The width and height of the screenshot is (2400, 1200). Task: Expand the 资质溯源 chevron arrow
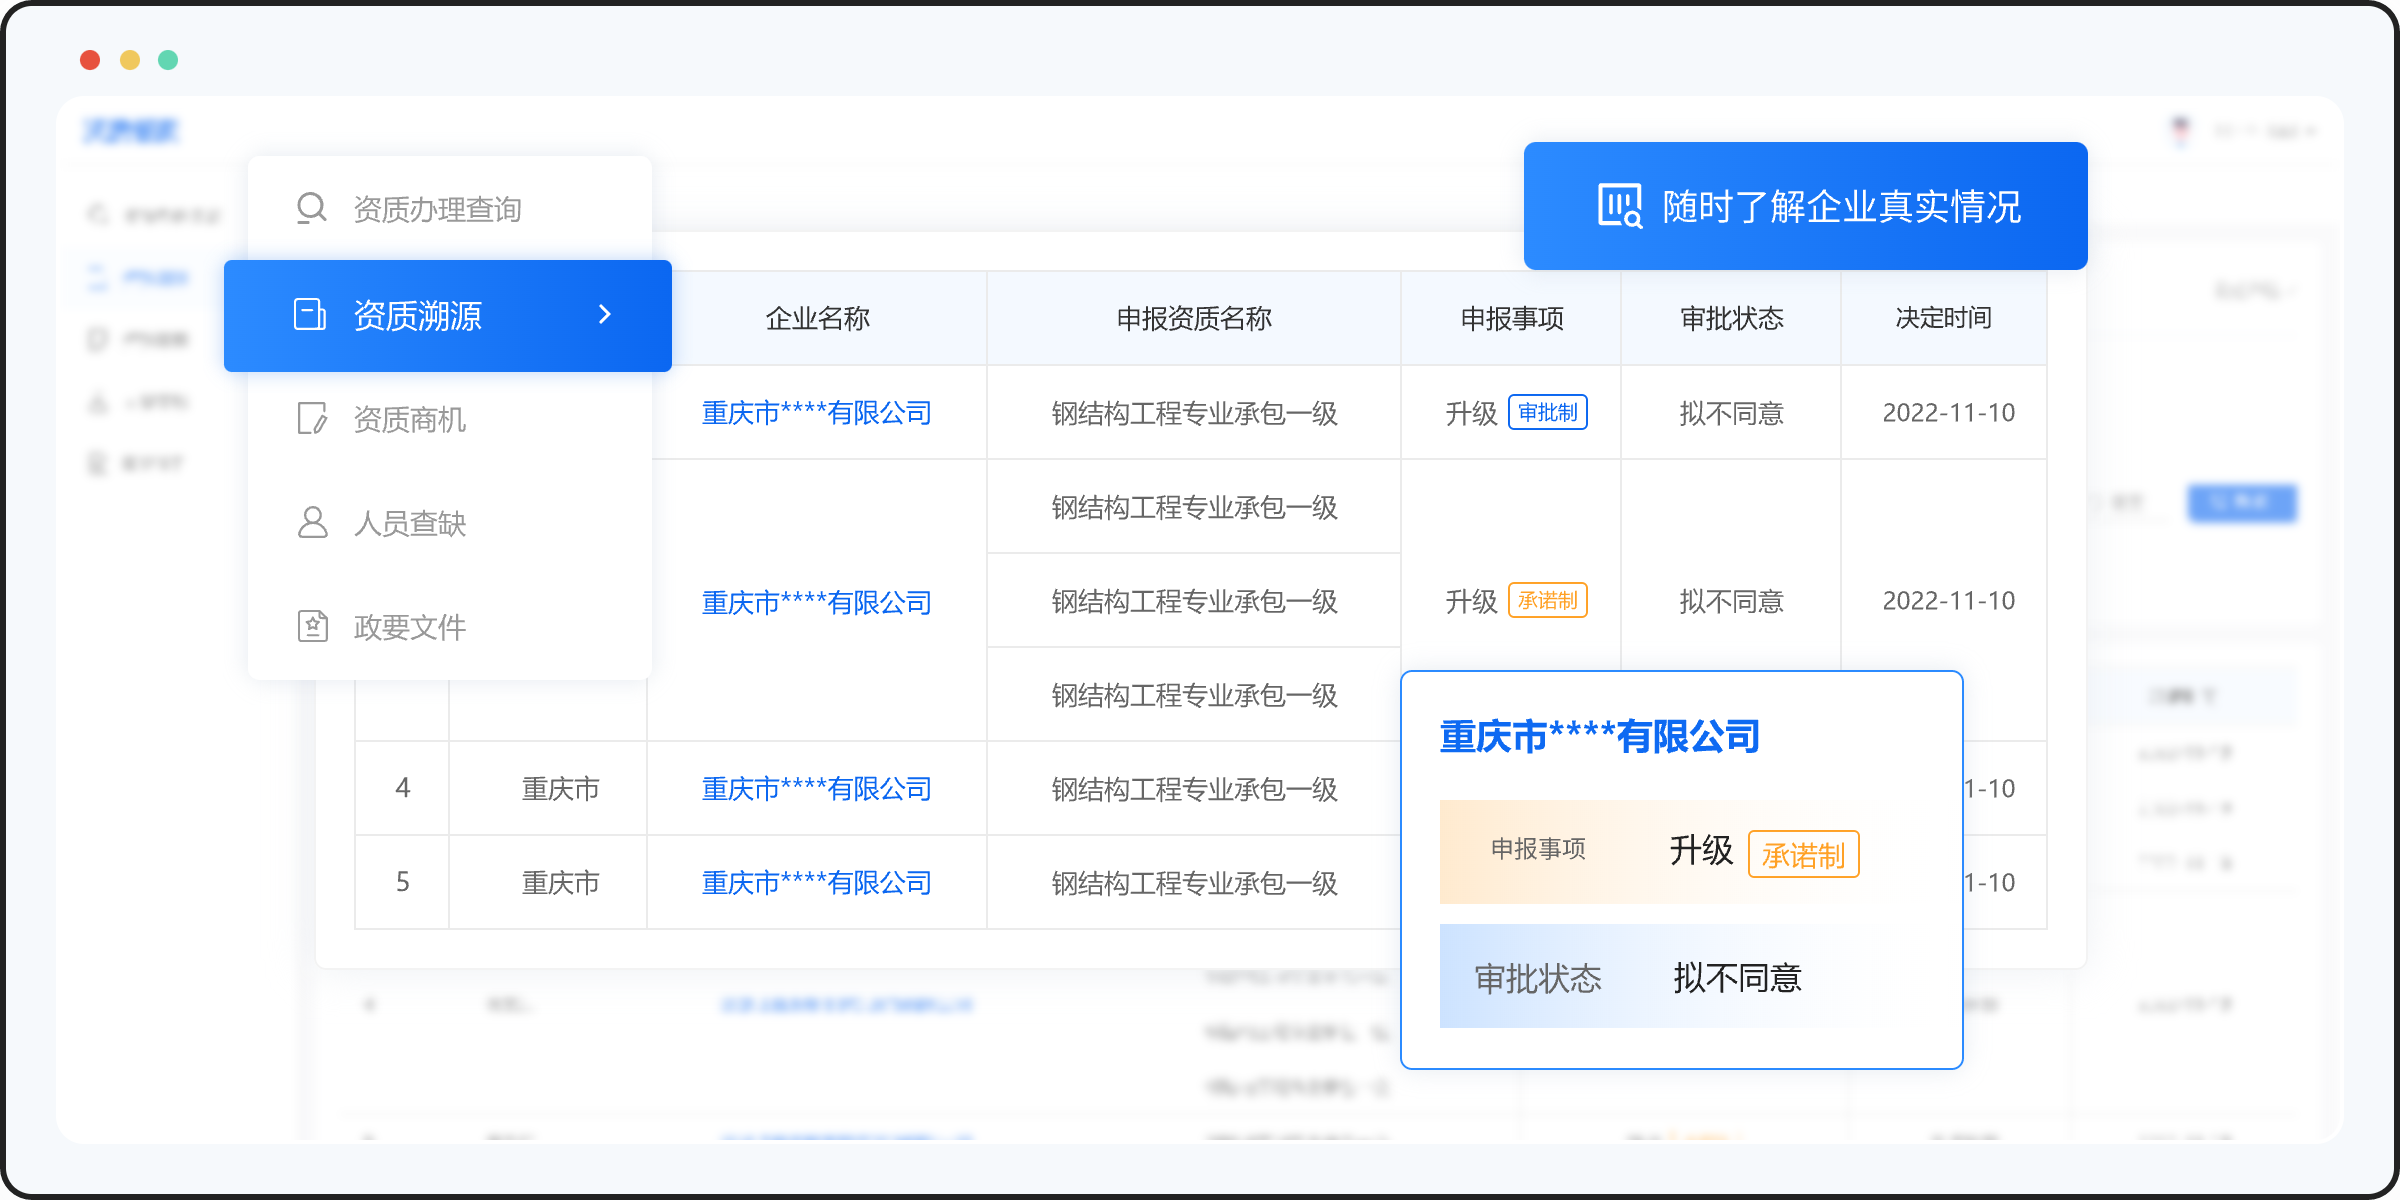pyautogui.click(x=604, y=314)
